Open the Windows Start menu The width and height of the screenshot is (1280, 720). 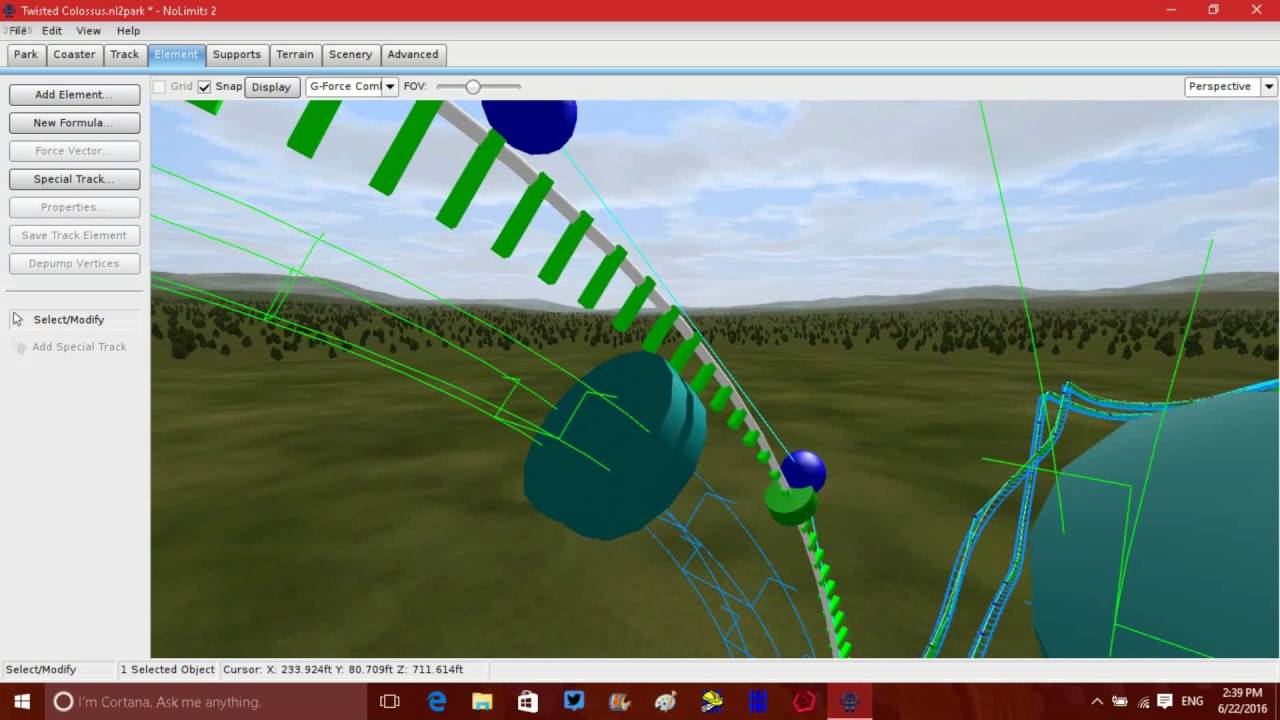pyautogui.click(x=21, y=702)
